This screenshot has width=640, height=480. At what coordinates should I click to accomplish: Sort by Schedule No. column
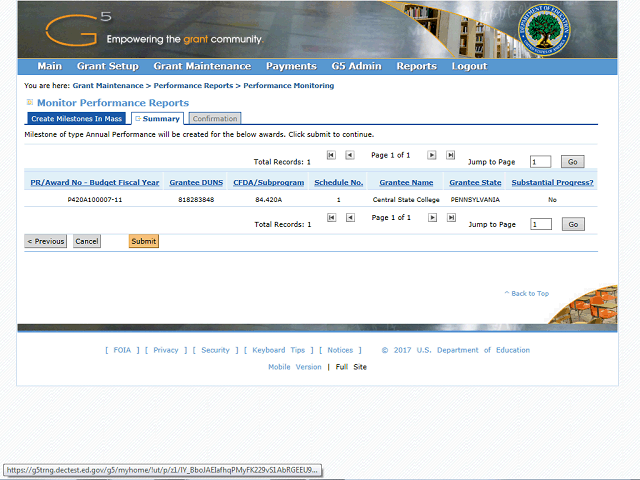pyautogui.click(x=339, y=182)
